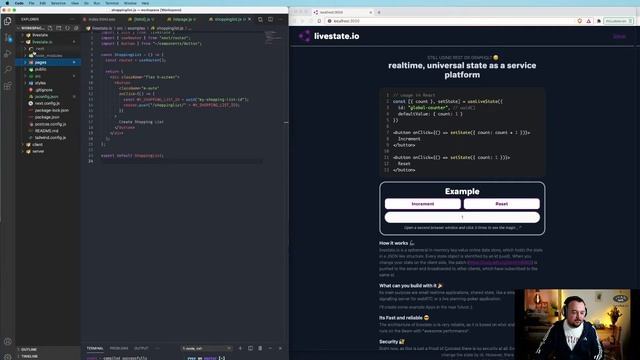Image resolution: width=640 pixels, height=360 pixels.
Task: Click the New File icon in Explorer header
Action: click(50, 28)
